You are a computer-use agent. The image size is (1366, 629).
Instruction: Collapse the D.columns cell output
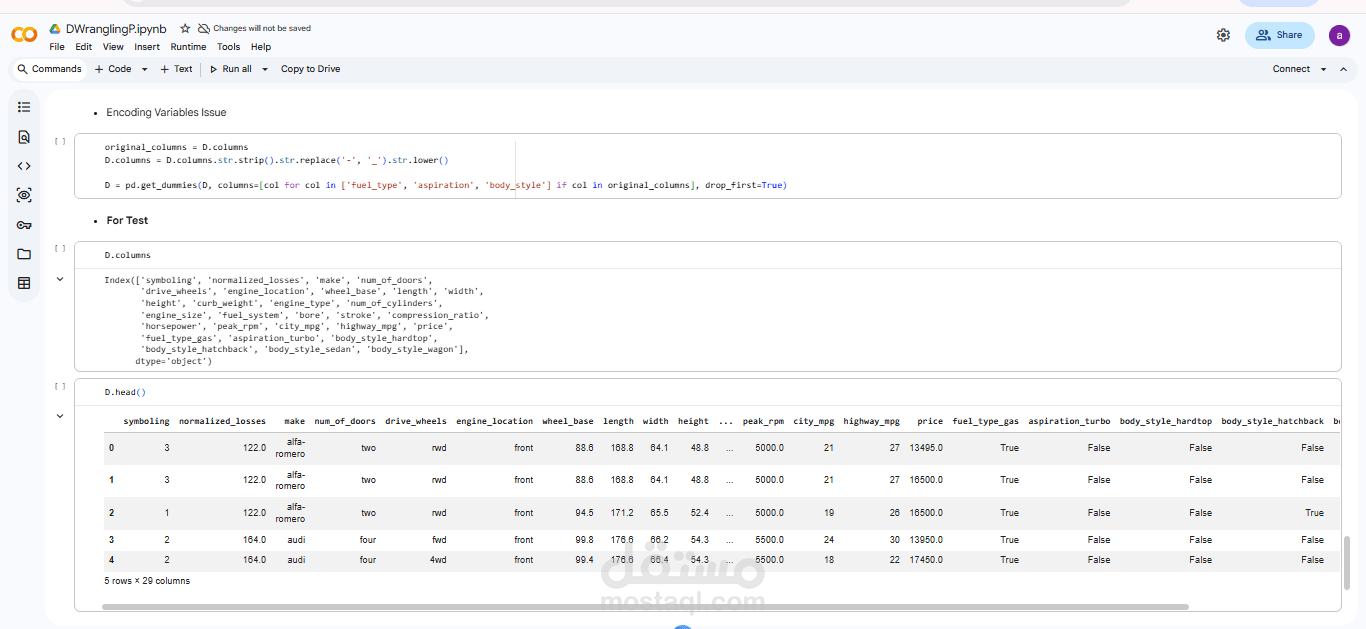[x=60, y=280]
